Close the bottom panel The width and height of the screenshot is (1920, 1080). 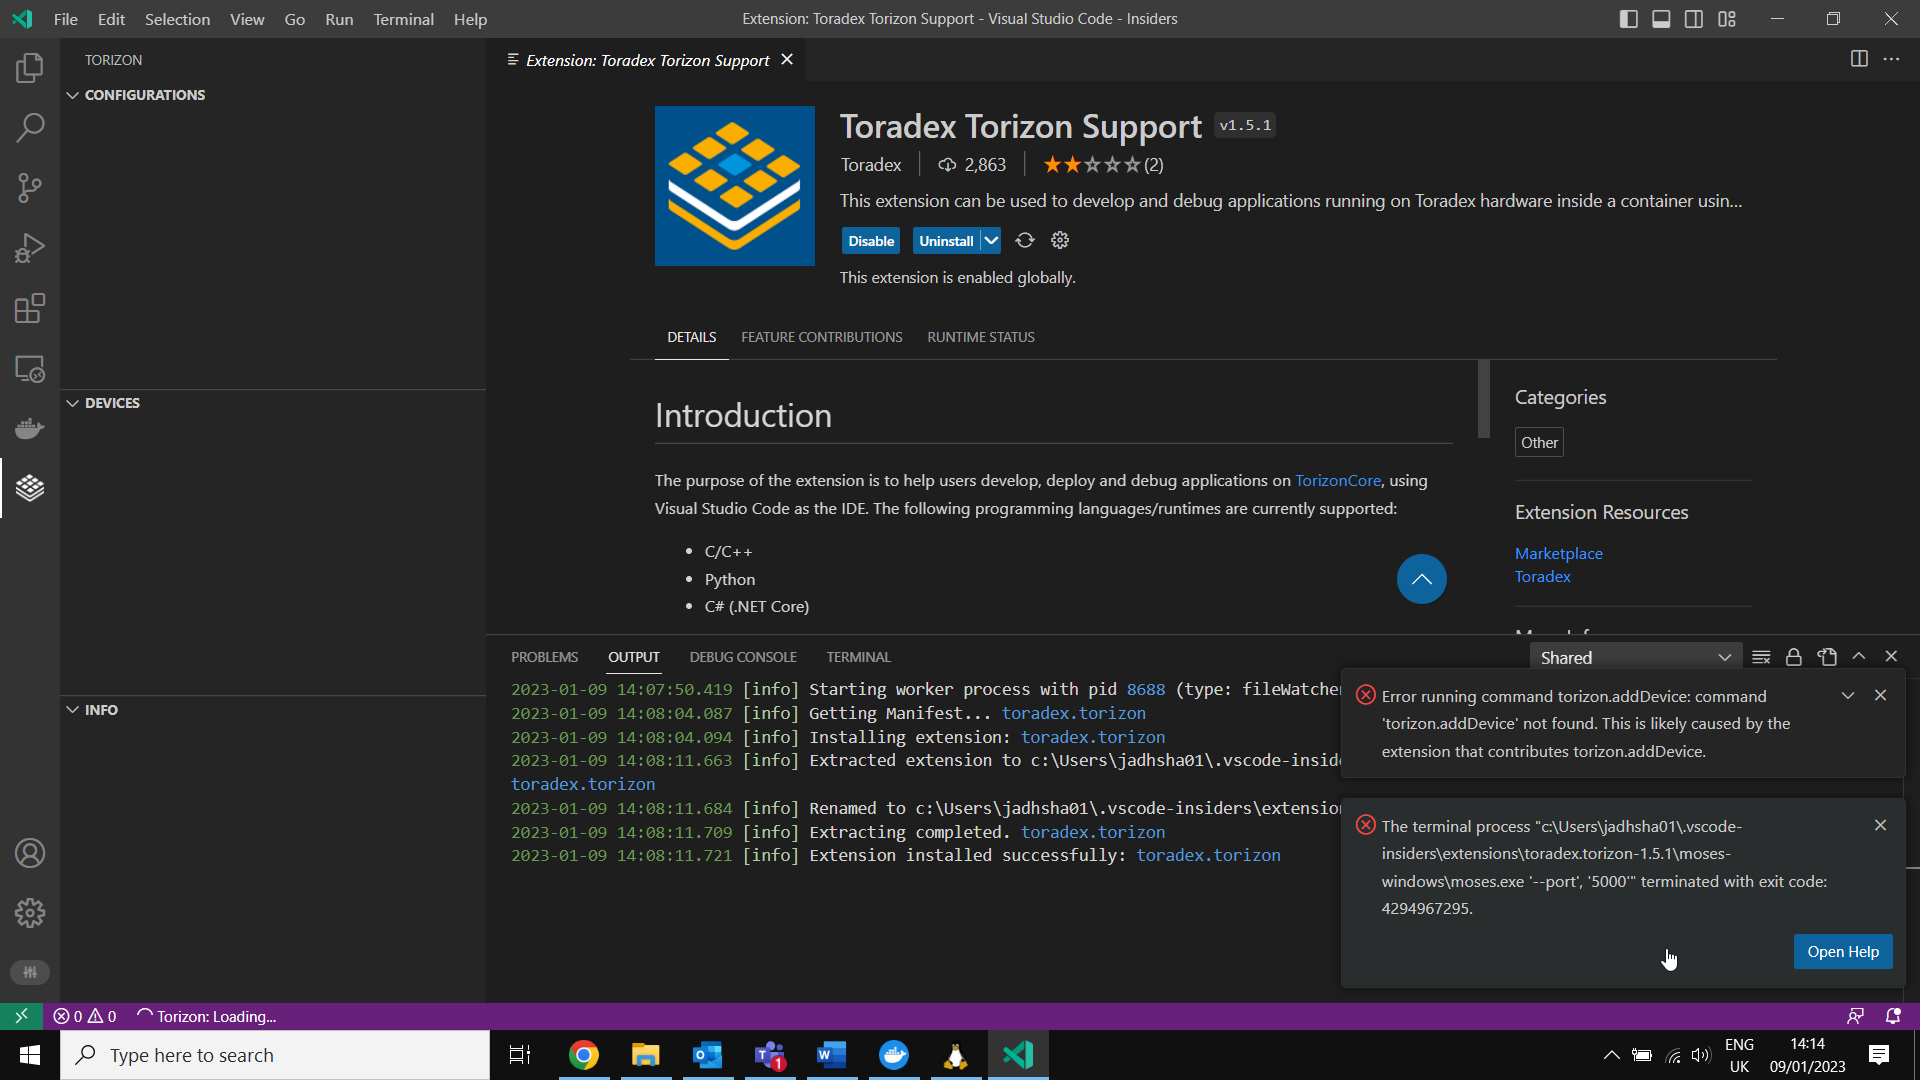1891,656
